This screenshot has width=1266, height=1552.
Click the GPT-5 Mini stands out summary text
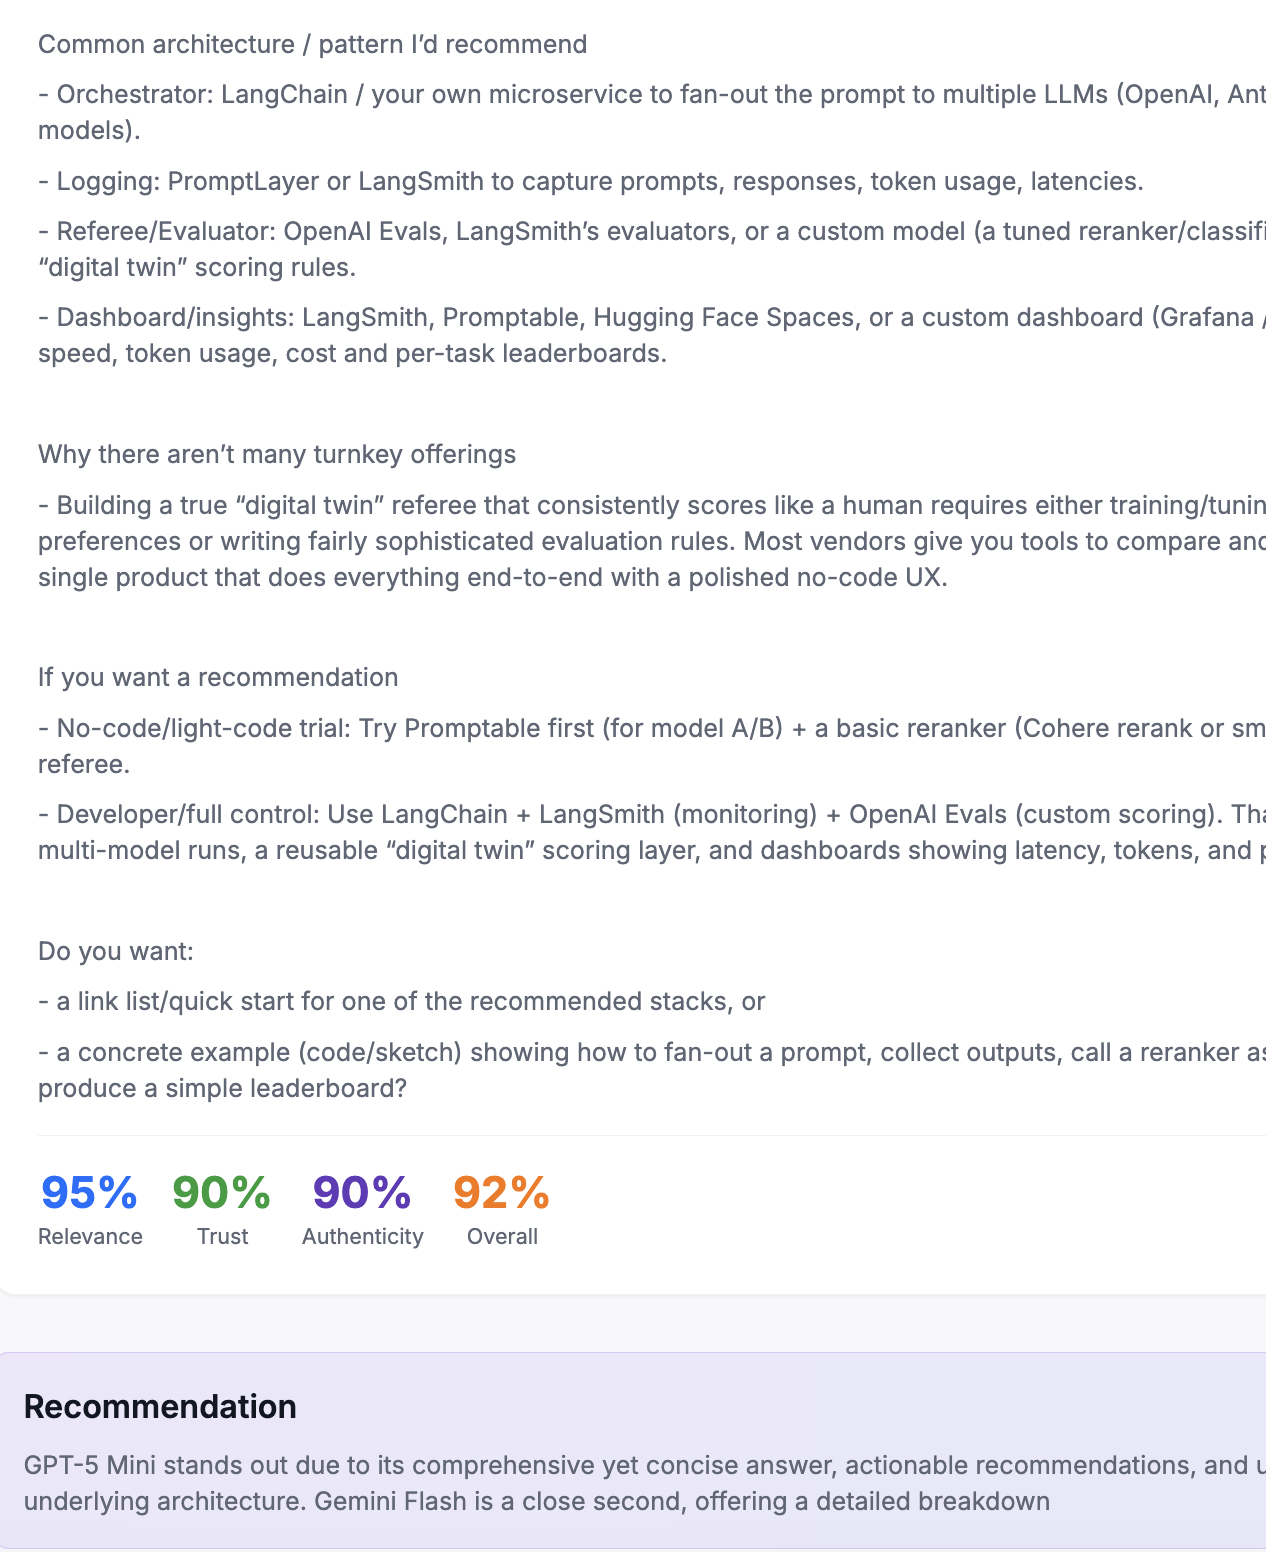[645, 1483]
